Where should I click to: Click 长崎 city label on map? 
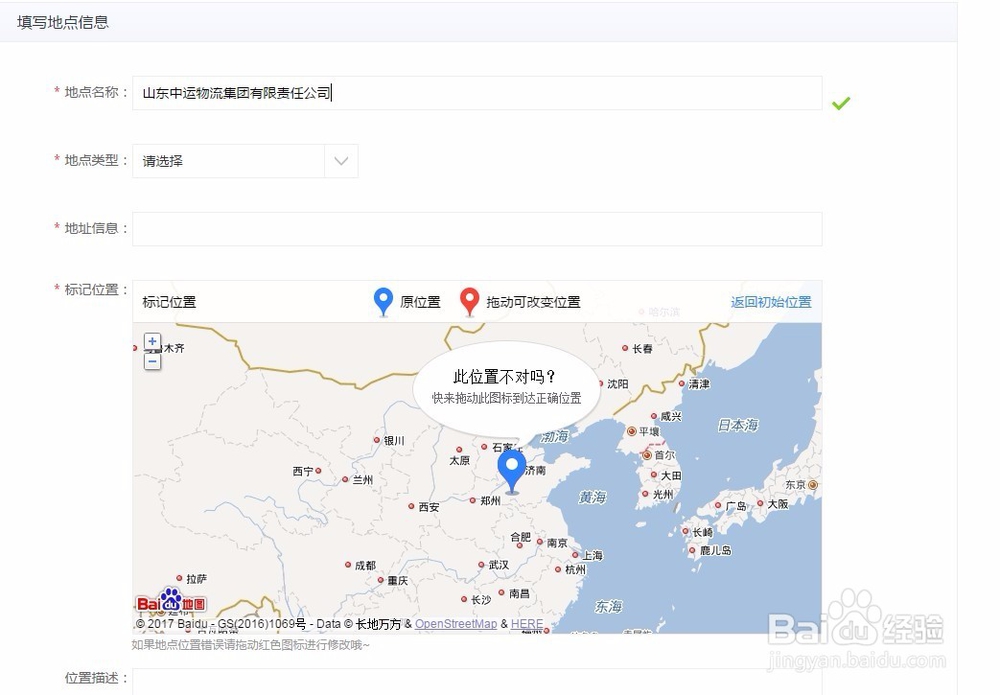tap(703, 532)
